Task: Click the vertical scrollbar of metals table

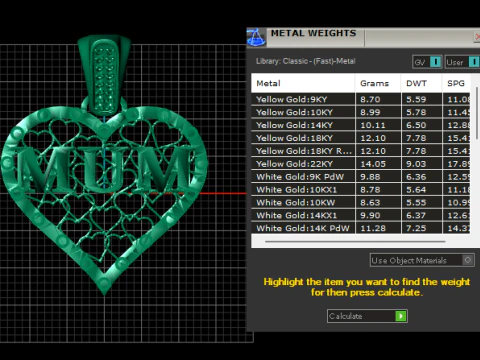Action: (x=477, y=113)
